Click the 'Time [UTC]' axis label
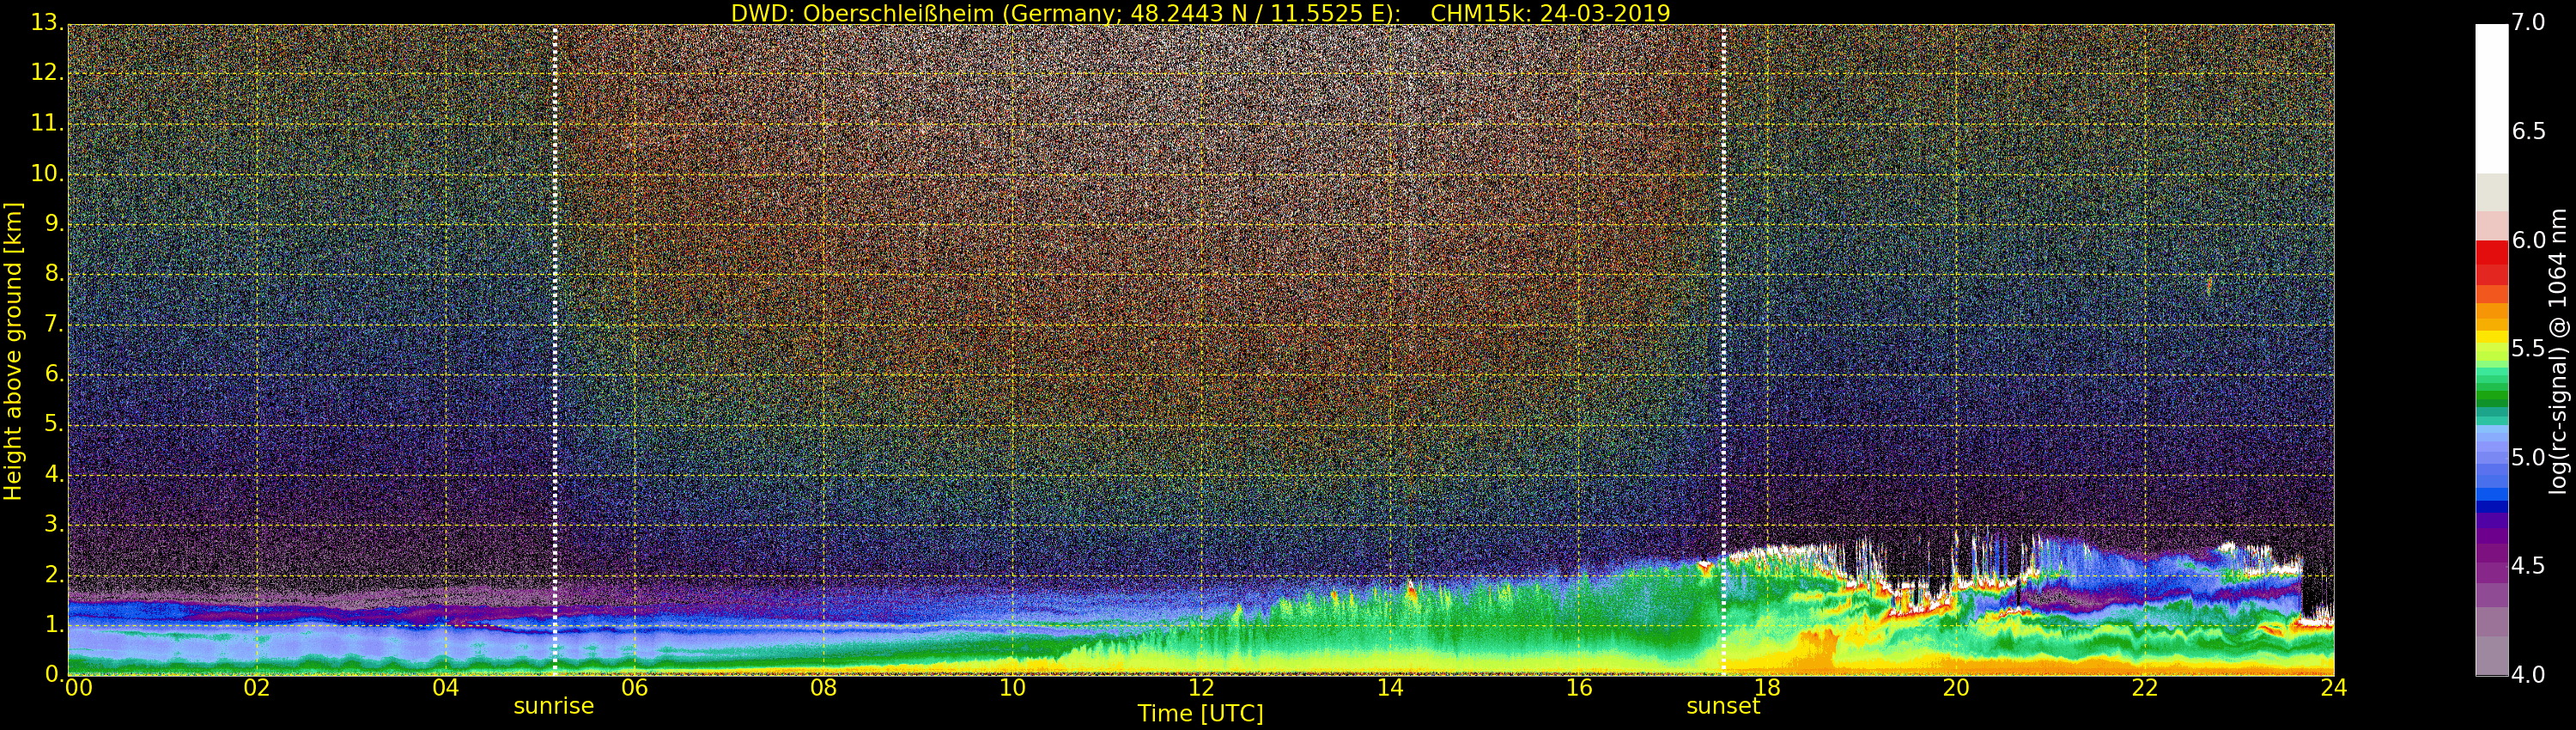Image resolution: width=2576 pixels, height=730 pixels. click(1200, 714)
